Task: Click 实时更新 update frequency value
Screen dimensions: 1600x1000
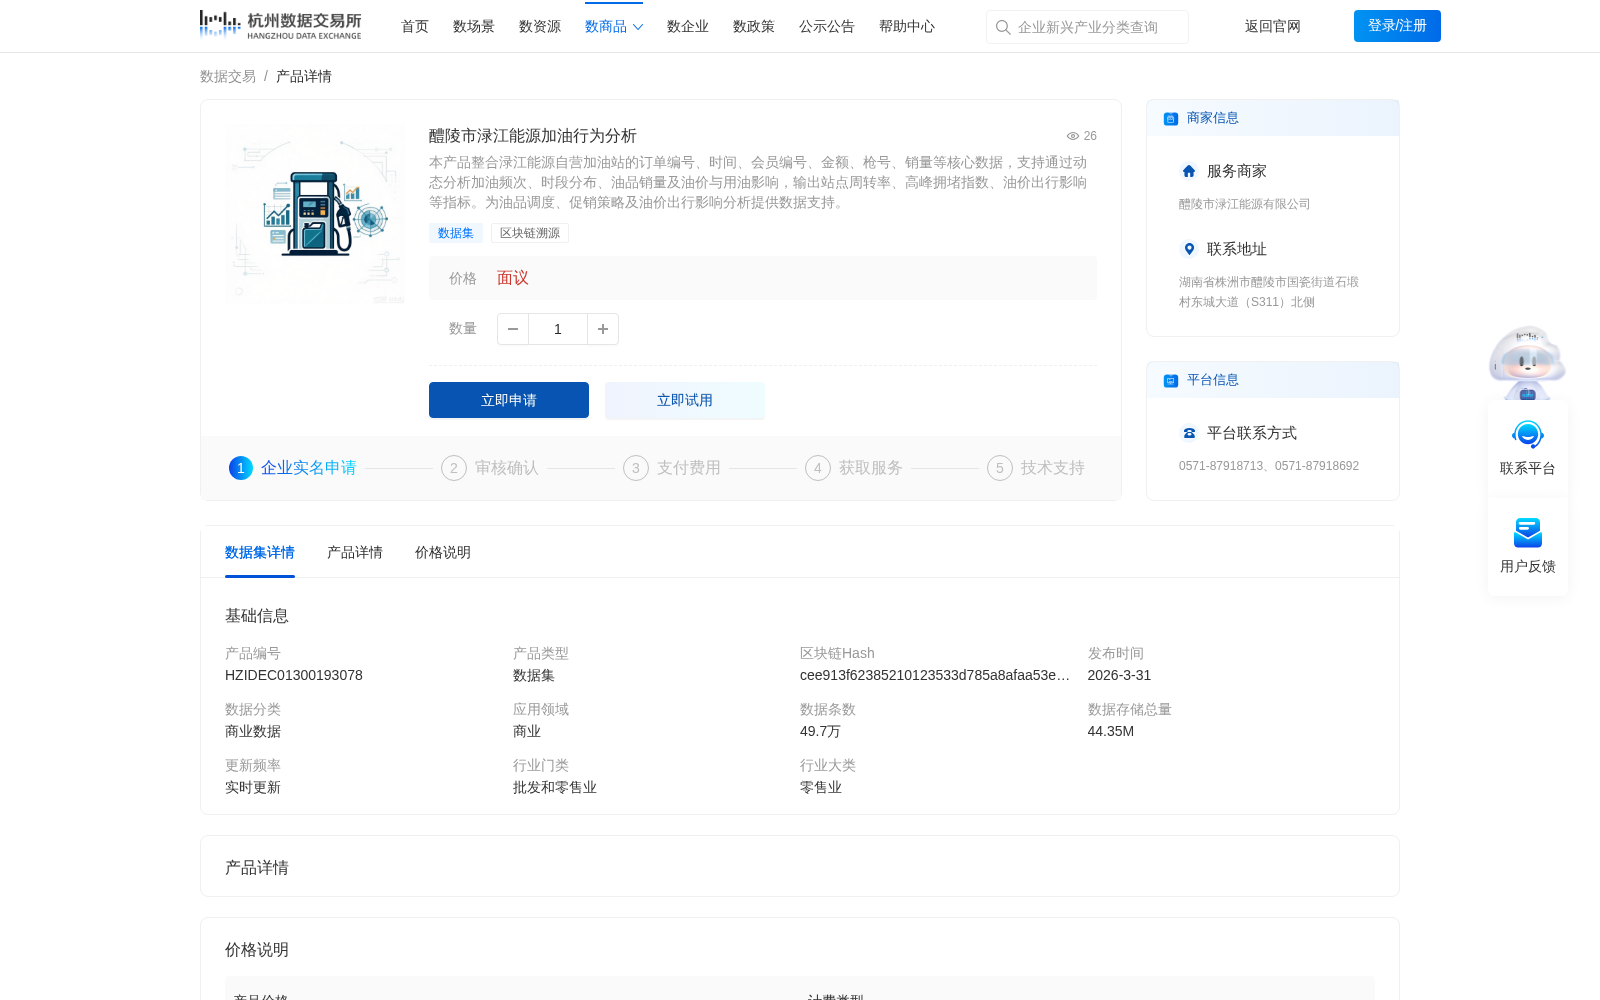Action: [253, 787]
